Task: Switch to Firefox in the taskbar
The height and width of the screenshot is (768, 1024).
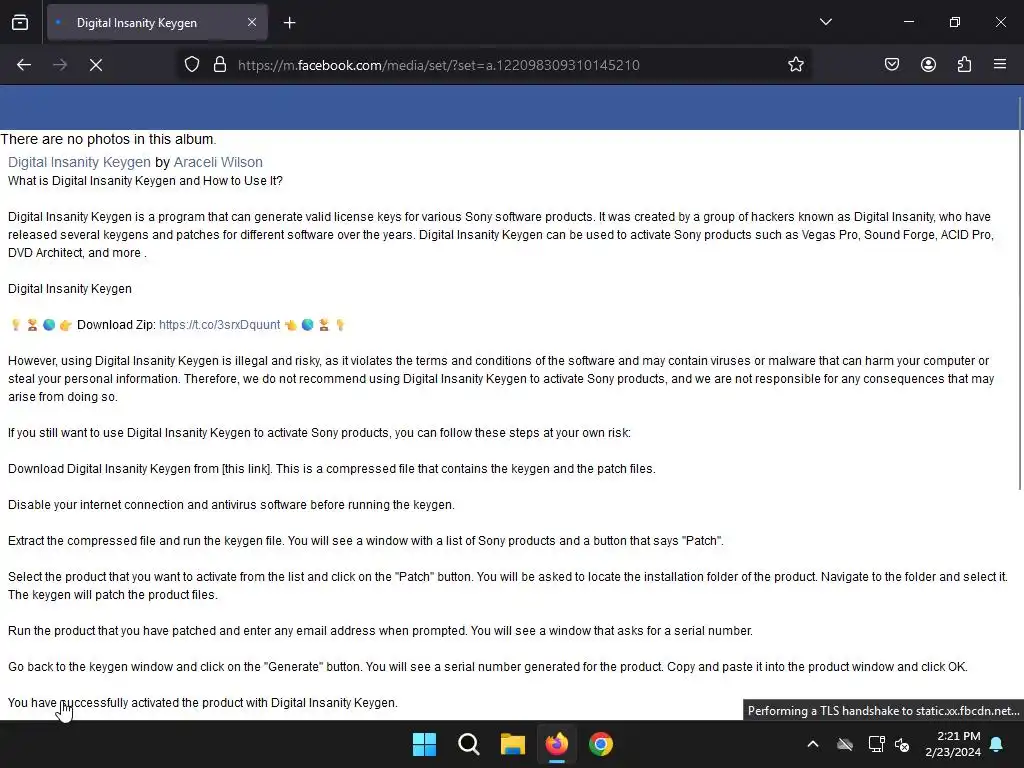Action: [557, 744]
